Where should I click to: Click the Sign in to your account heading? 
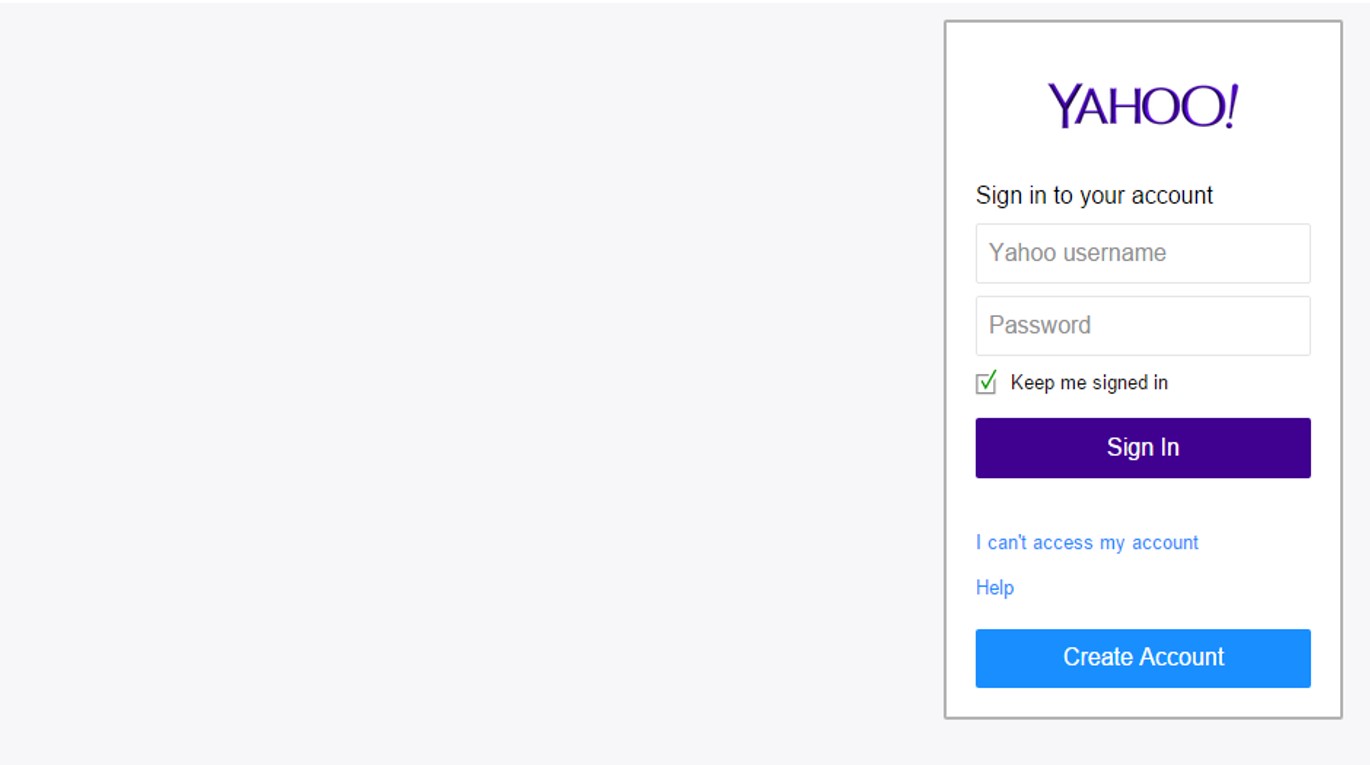tap(1094, 194)
